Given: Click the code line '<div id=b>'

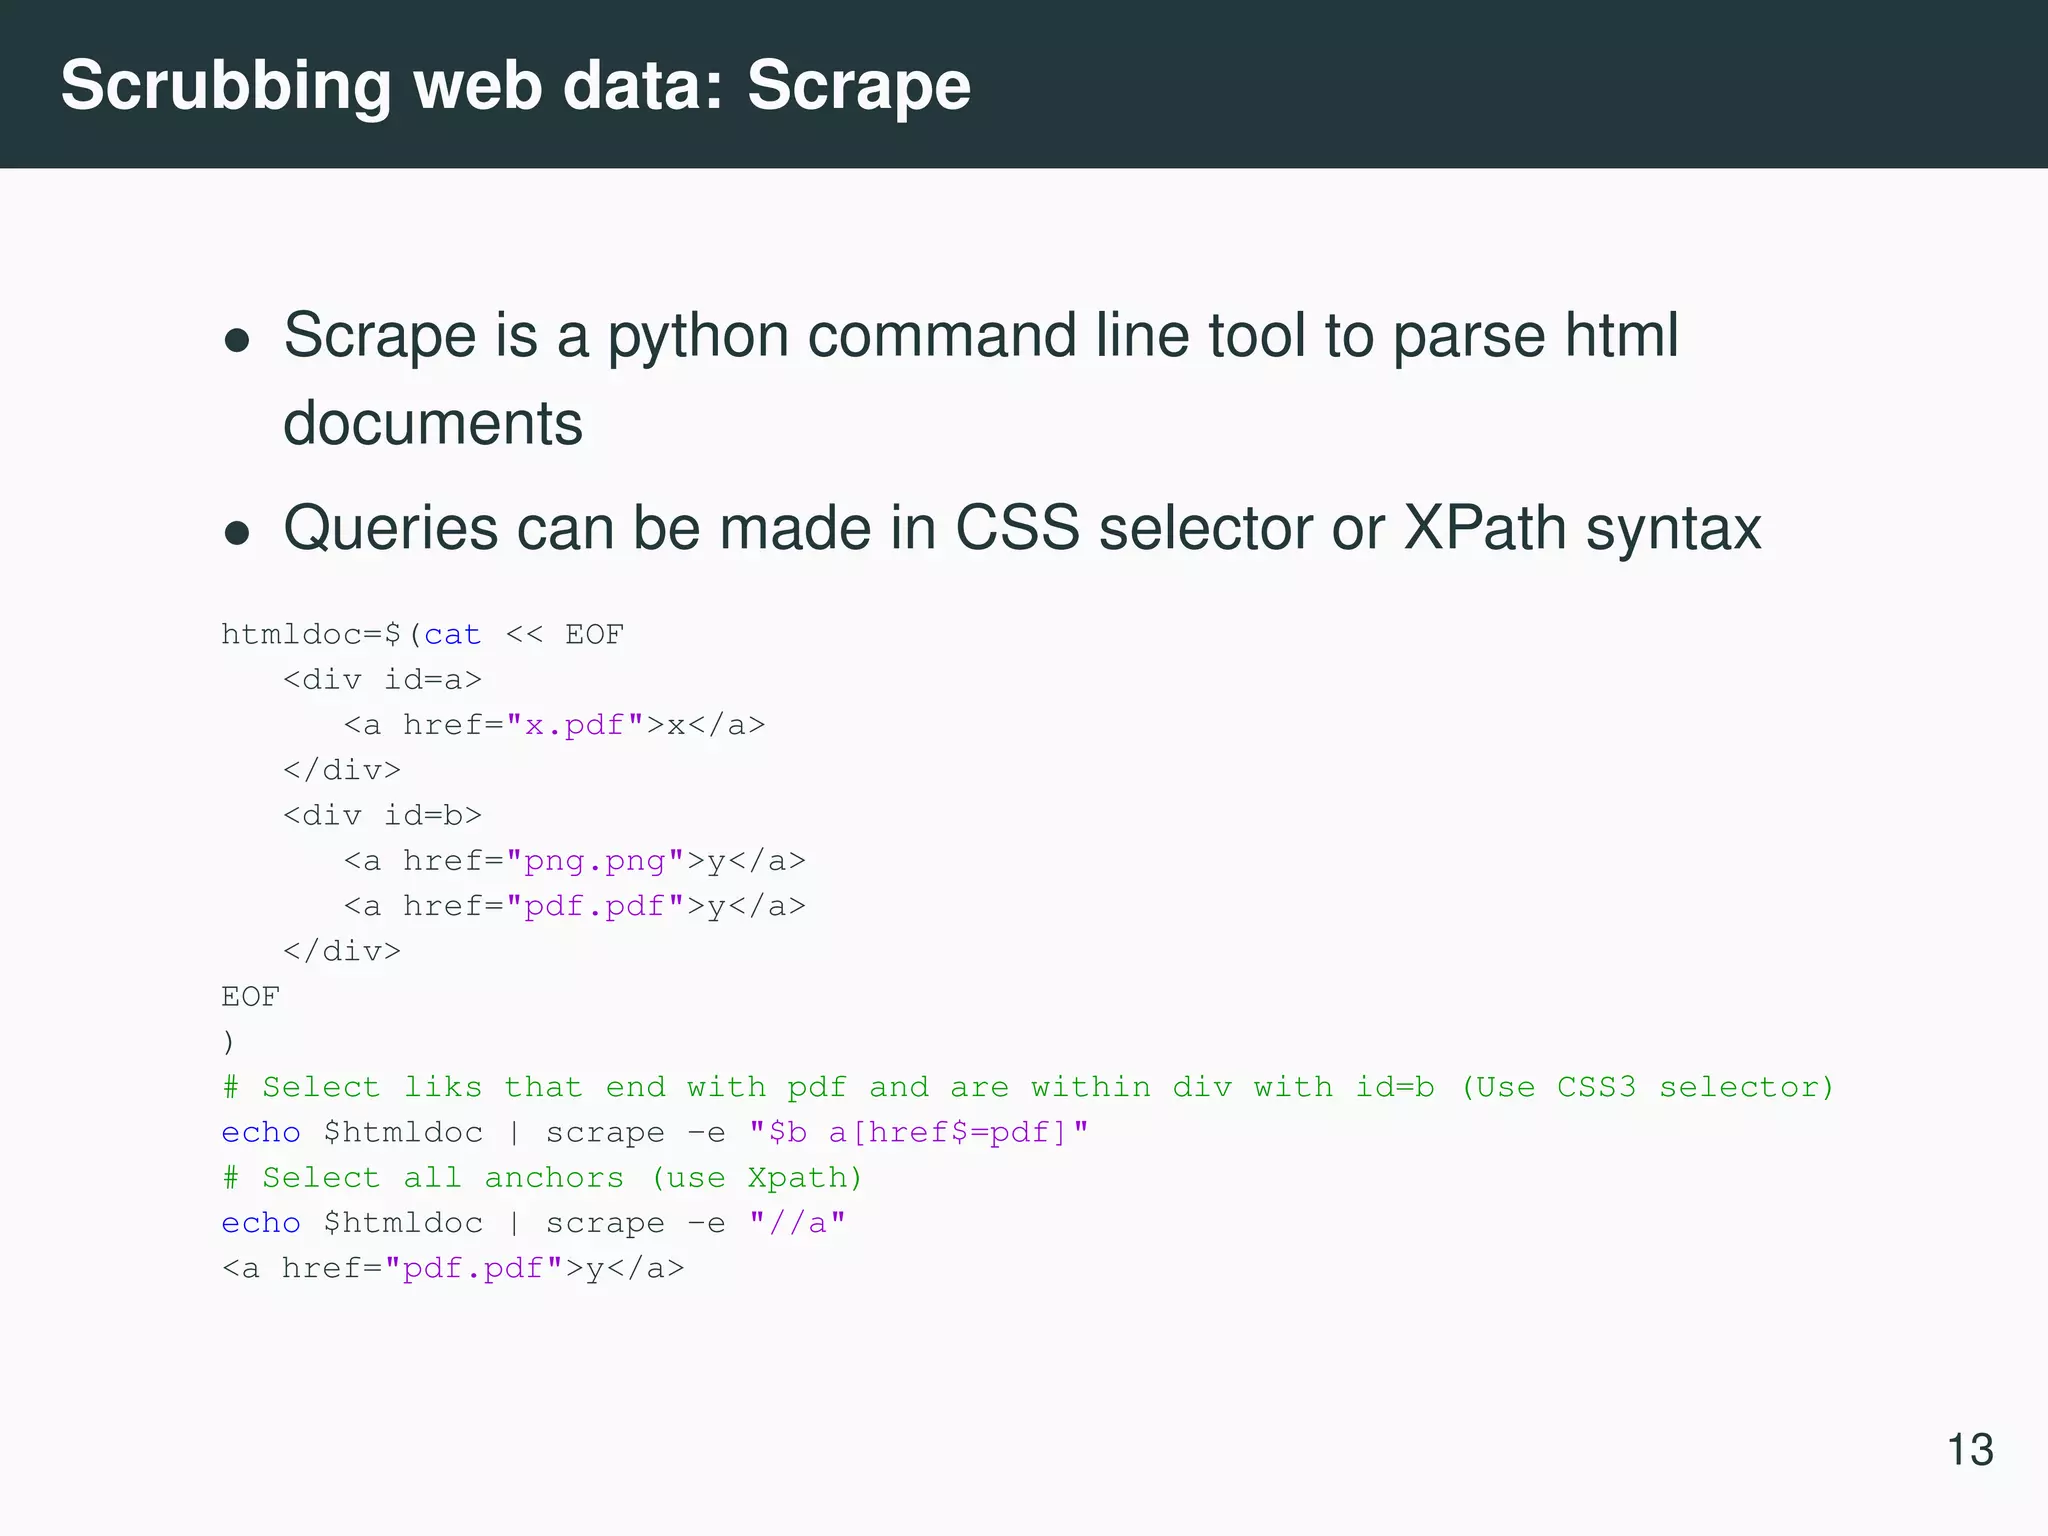Looking at the screenshot, I should (382, 815).
